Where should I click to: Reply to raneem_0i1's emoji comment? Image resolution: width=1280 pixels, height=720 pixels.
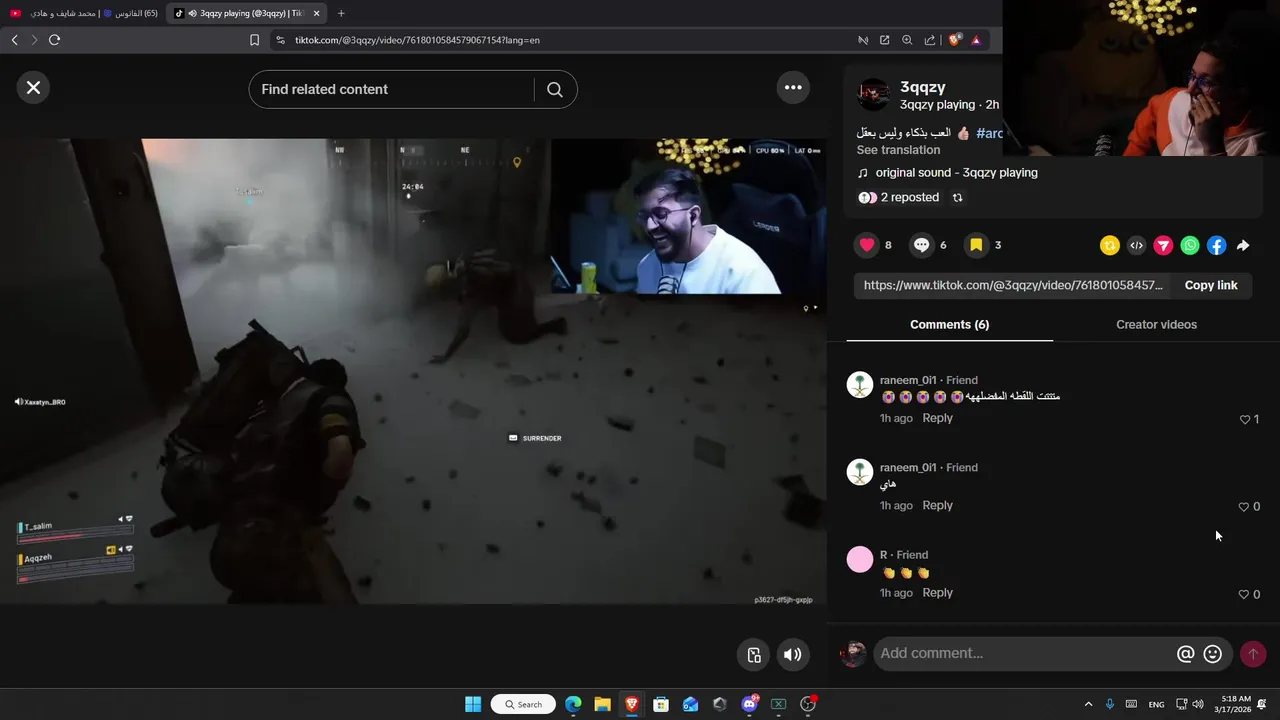click(937, 418)
